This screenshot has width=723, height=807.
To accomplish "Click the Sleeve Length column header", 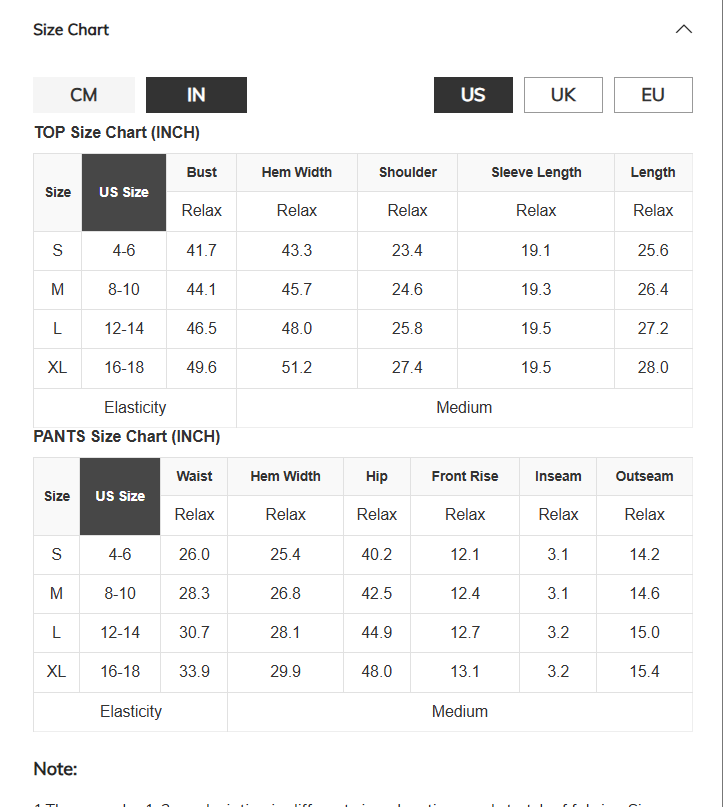I will click(x=536, y=172).
